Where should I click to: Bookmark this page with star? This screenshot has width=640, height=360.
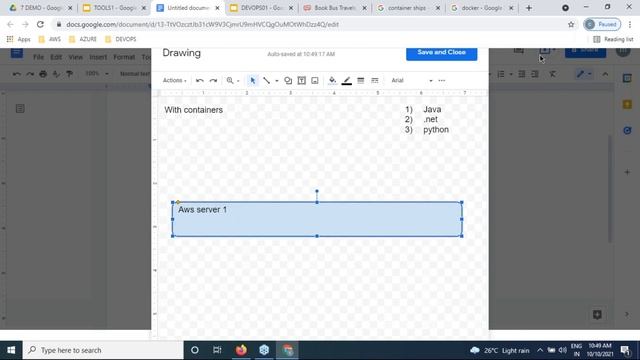(x=571, y=24)
